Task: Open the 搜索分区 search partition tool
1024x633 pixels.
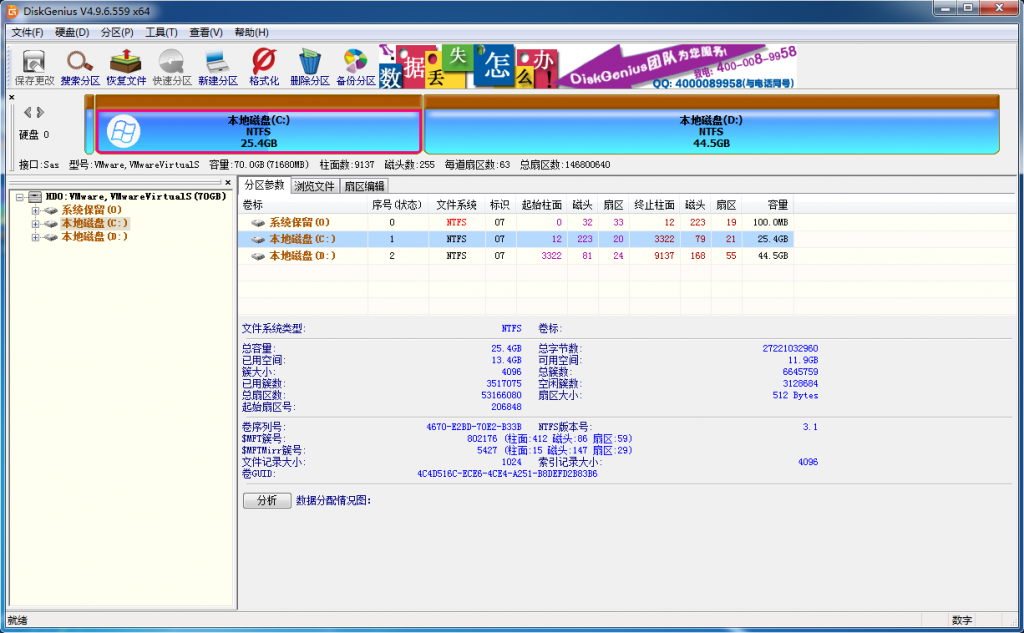Action: 80,67
